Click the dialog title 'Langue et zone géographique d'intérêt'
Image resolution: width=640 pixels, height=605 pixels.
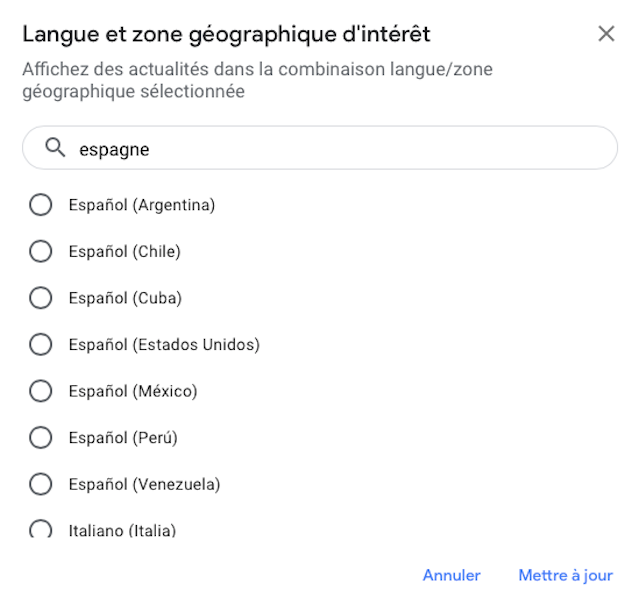[x=226, y=34]
